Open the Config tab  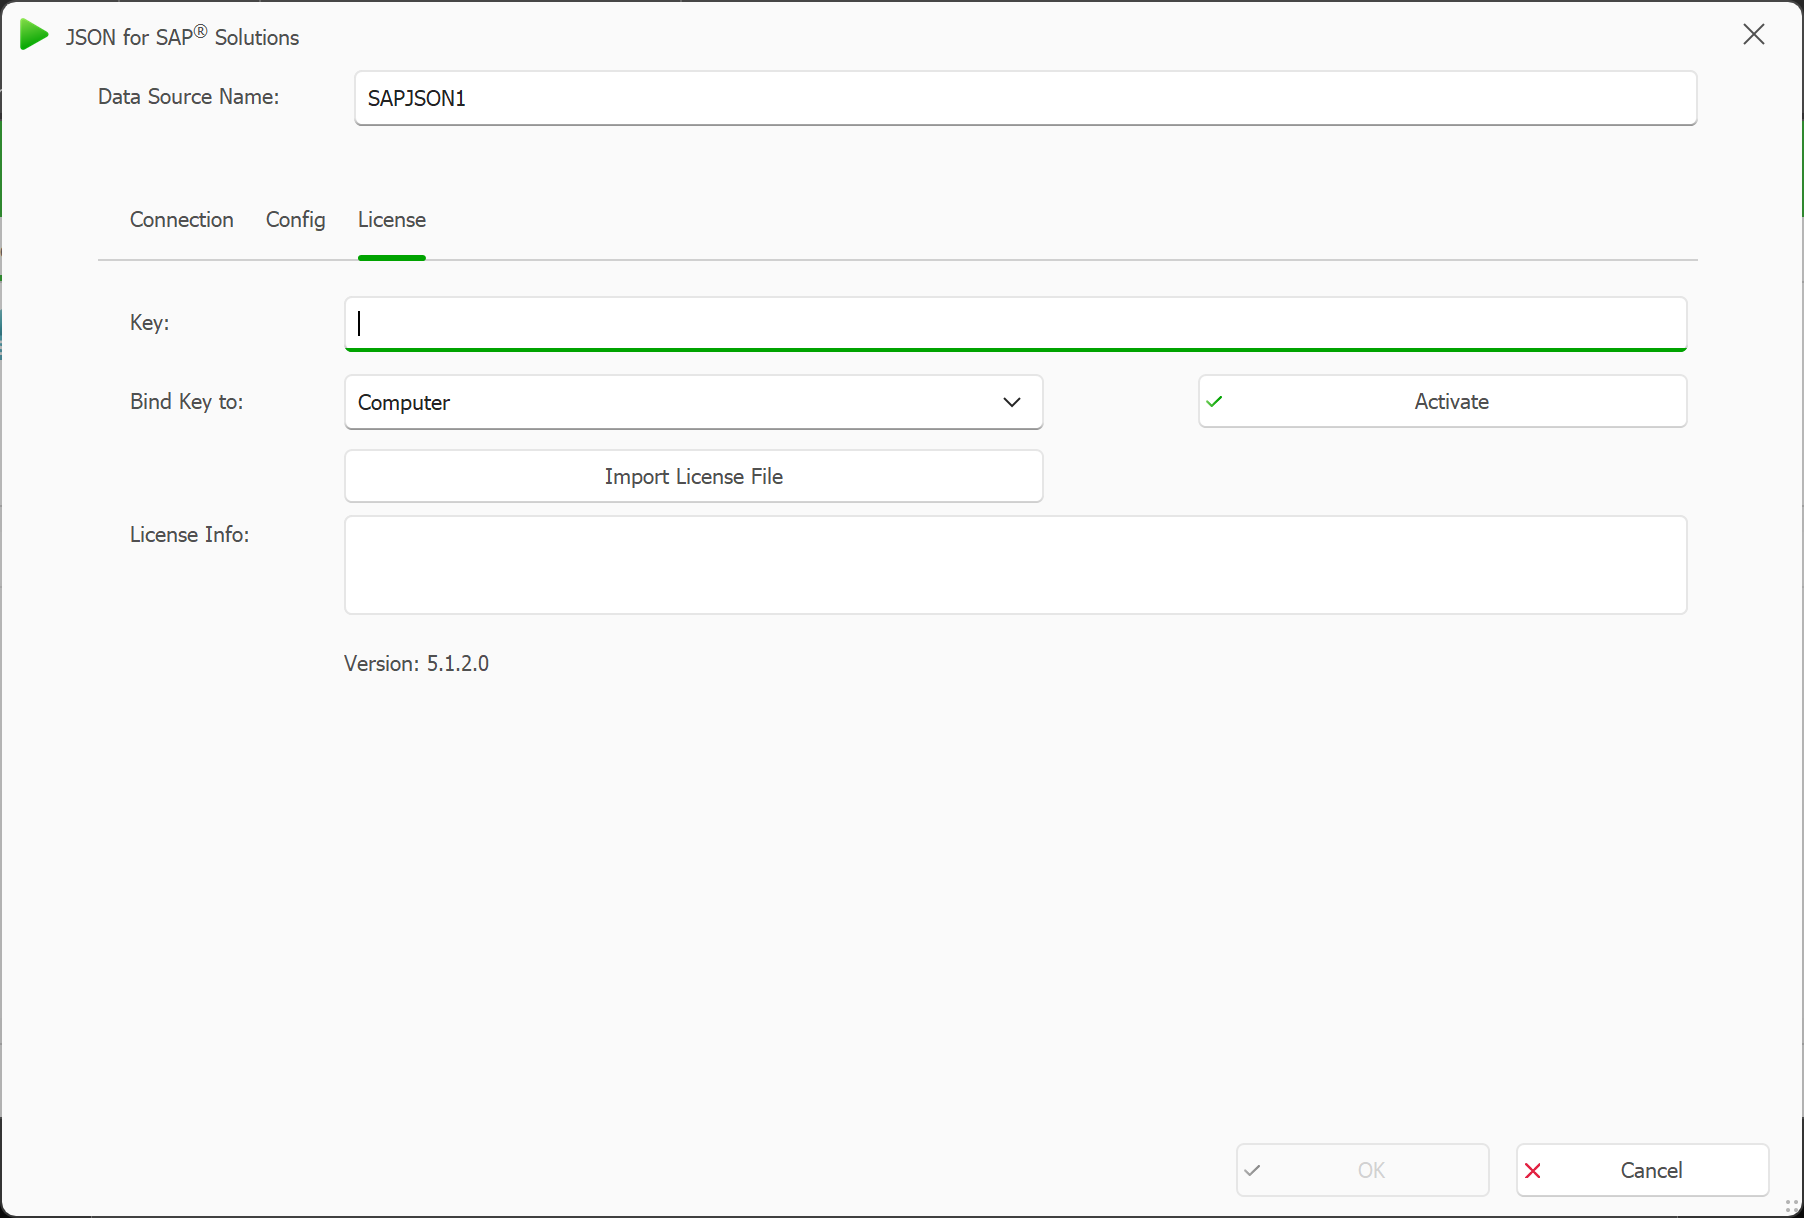pyautogui.click(x=296, y=220)
